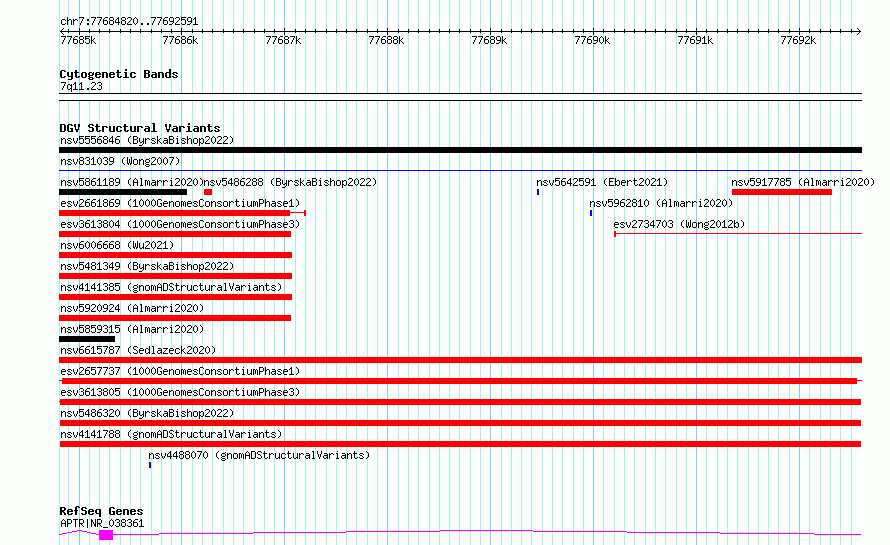Select the thin red esv2734703 variant line
Viewport: 890px width, 545px height.
tap(738, 233)
